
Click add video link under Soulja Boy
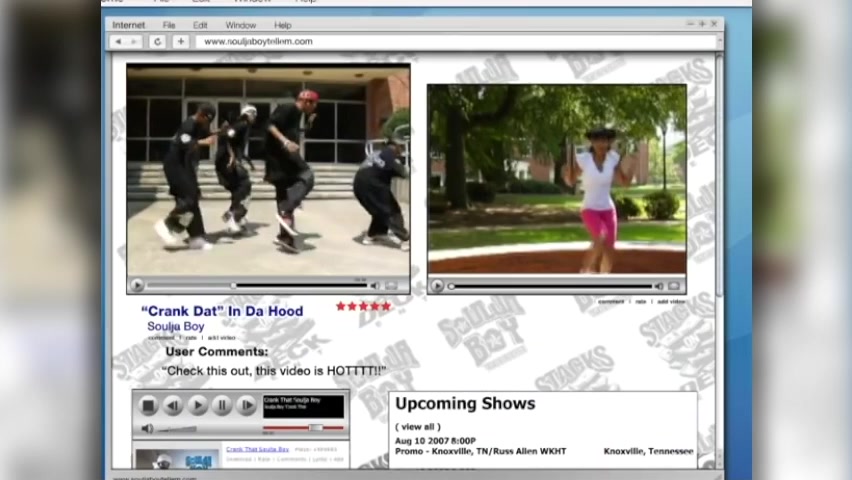221,338
